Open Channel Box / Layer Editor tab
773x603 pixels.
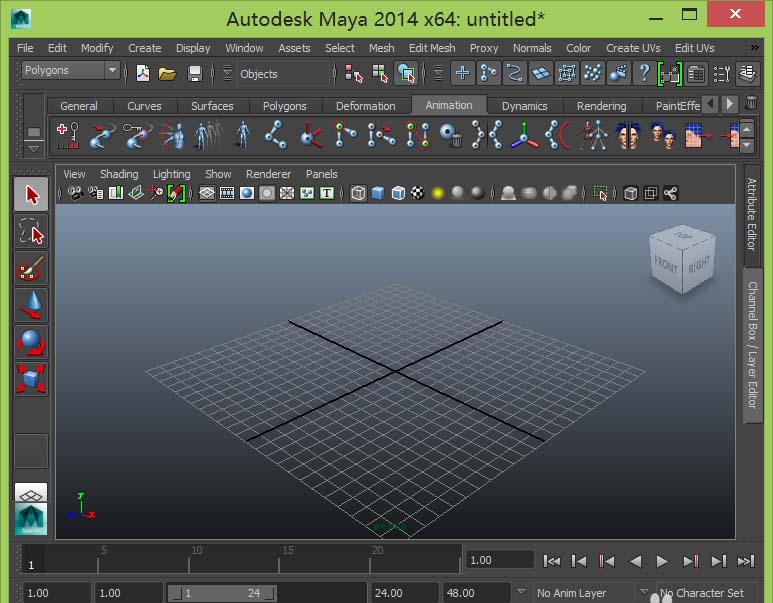[752, 345]
